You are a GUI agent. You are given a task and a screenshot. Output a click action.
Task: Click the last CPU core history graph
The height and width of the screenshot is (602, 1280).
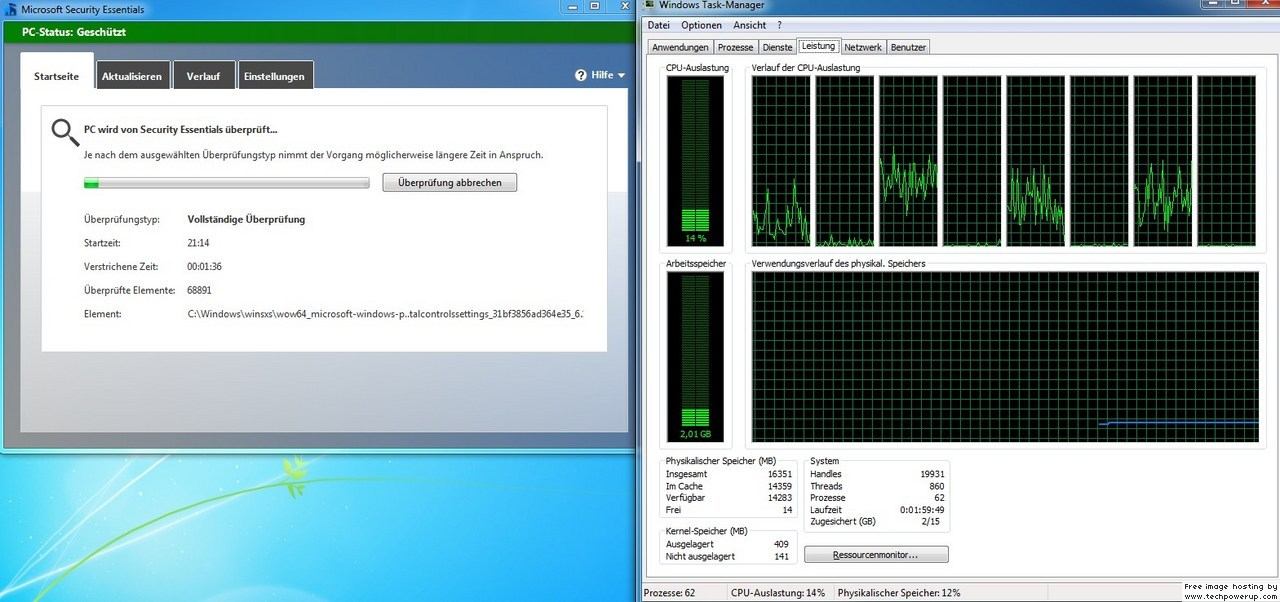click(x=1227, y=161)
